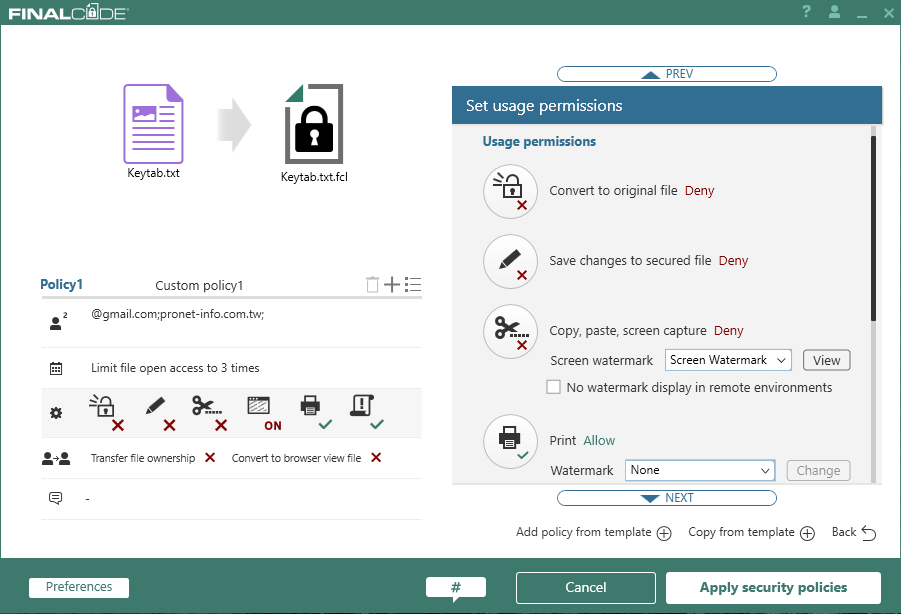Click the scissors Copy, paste, screen capture icon

pyautogui.click(x=510, y=331)
